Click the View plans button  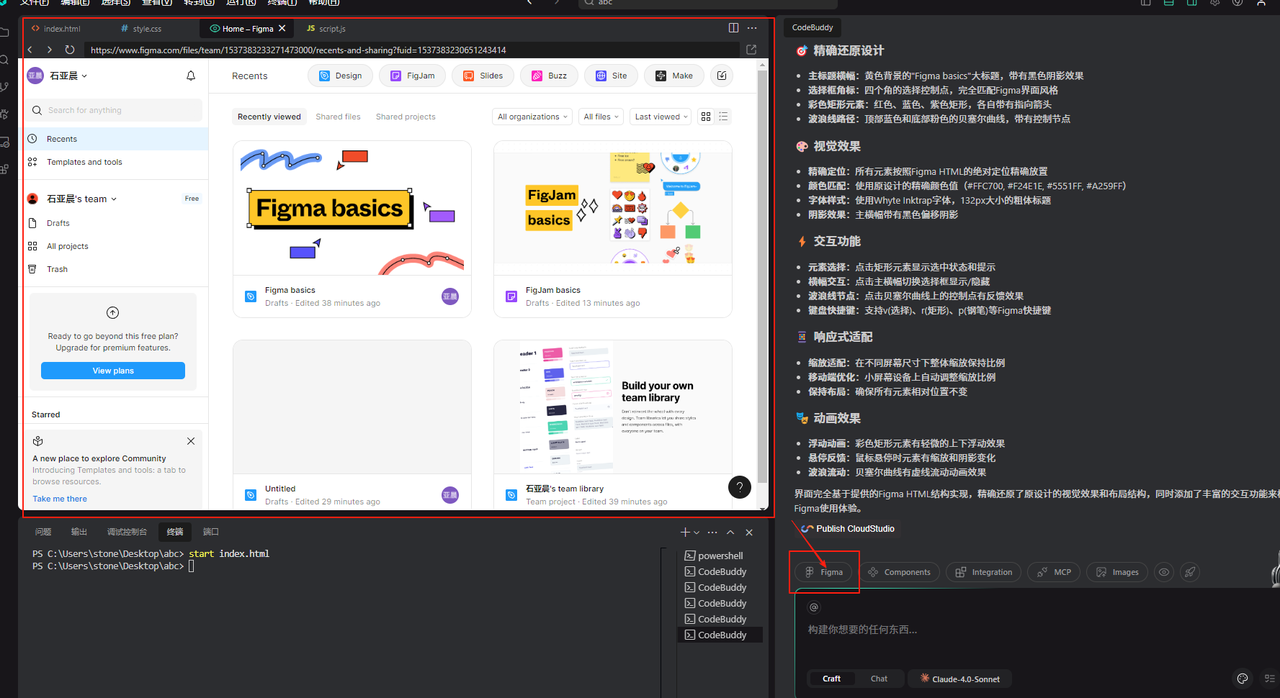(x=113, y=371)
